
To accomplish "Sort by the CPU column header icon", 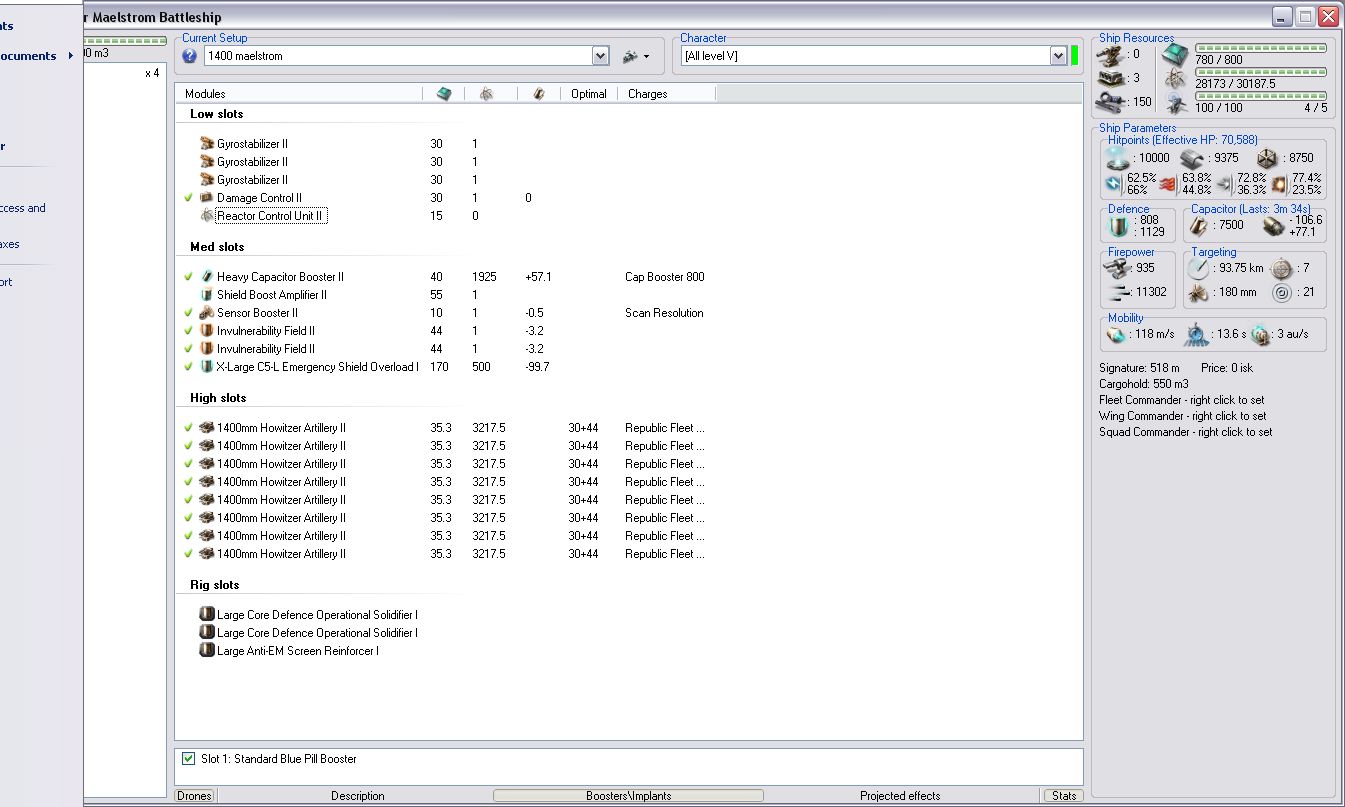I will pyautogui.click(x=444, y=94).
